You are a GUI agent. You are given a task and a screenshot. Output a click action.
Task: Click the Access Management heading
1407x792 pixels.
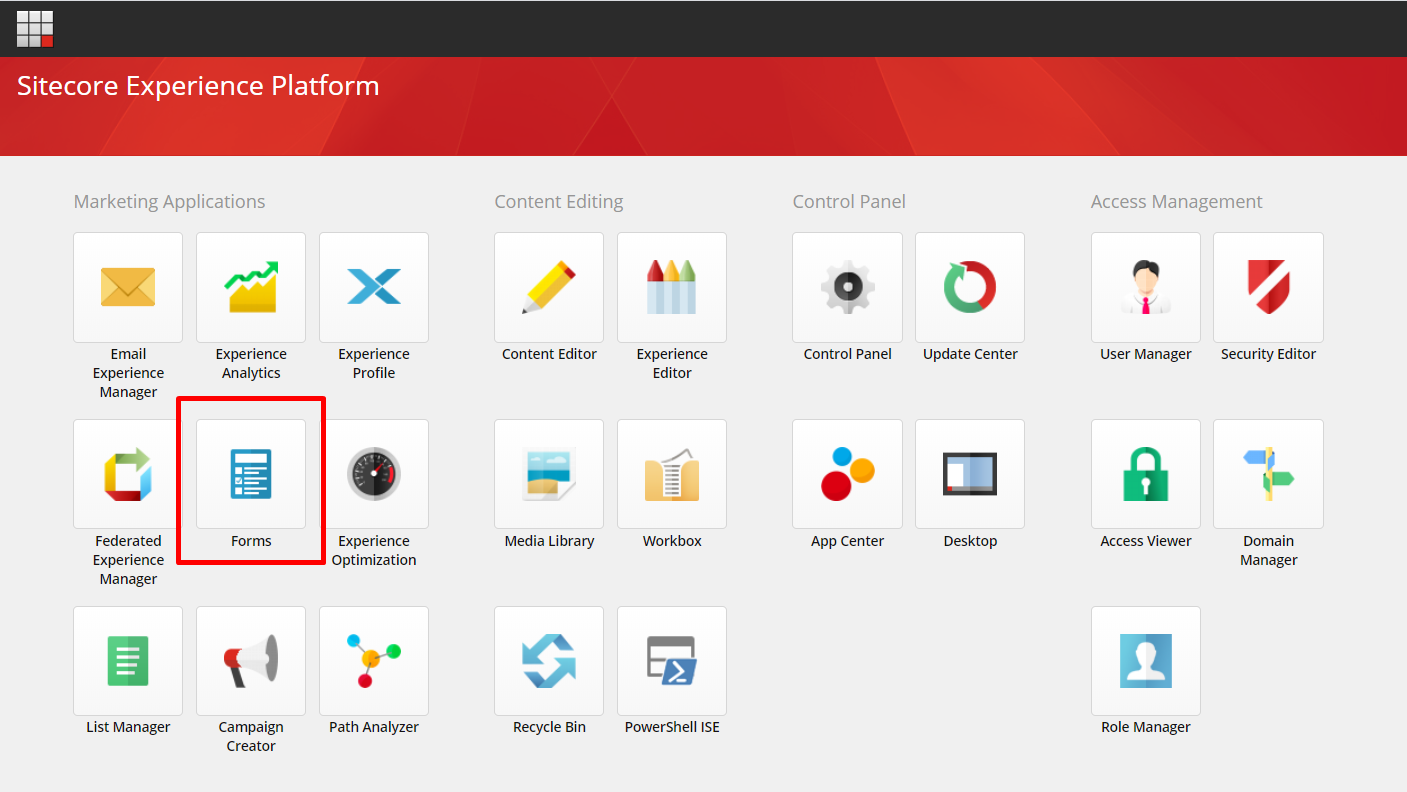point(1176,202)
